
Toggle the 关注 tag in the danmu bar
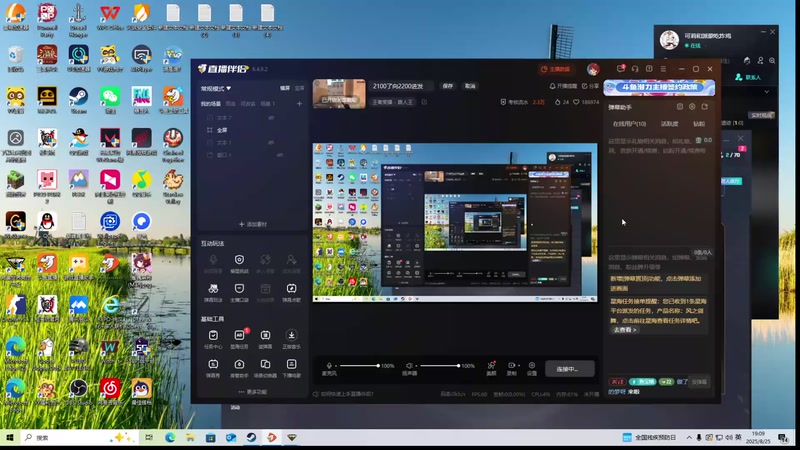tap(617, 382)
